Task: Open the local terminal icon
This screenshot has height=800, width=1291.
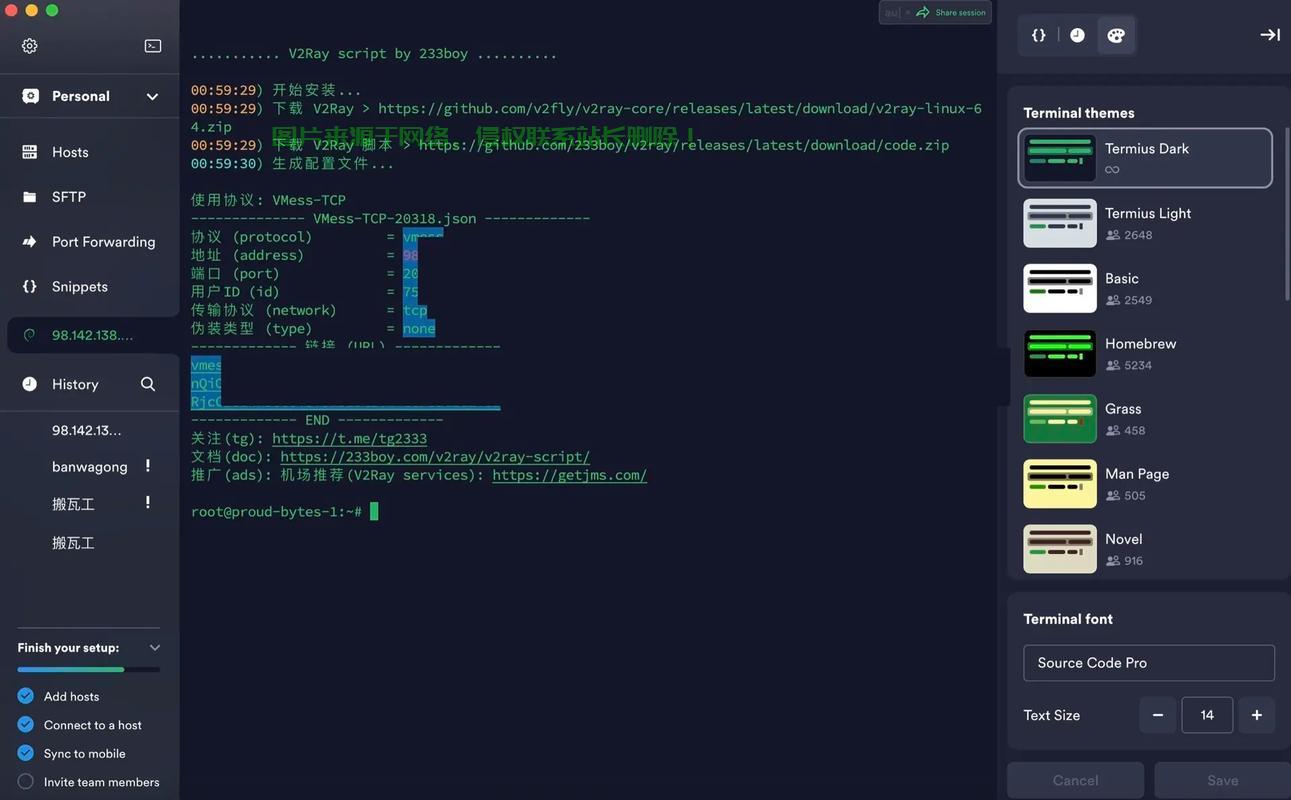Action: (x=153, y=46)
